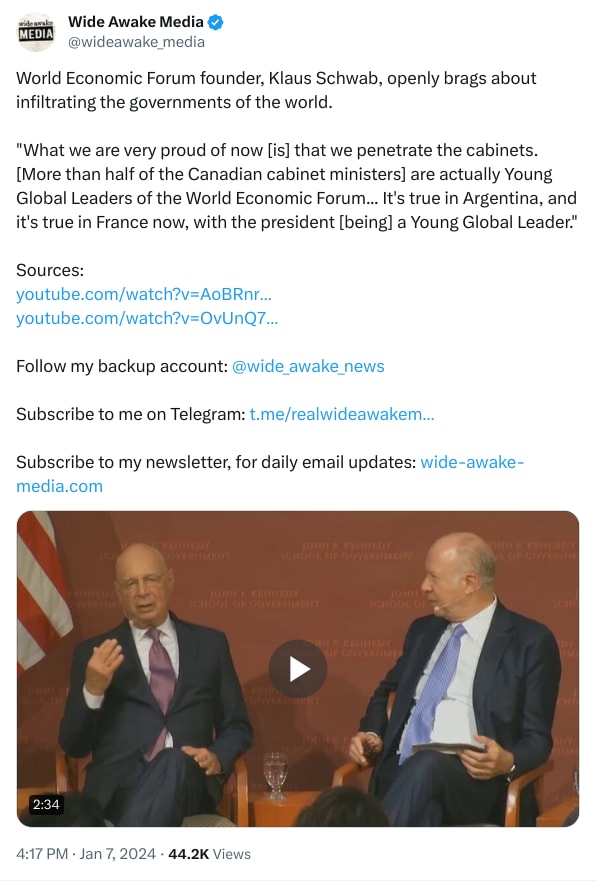Open the first YouTube source link (AoBRnr)
Image resolution: width=611 pixels, height=881 pixels.
point(144,294)
